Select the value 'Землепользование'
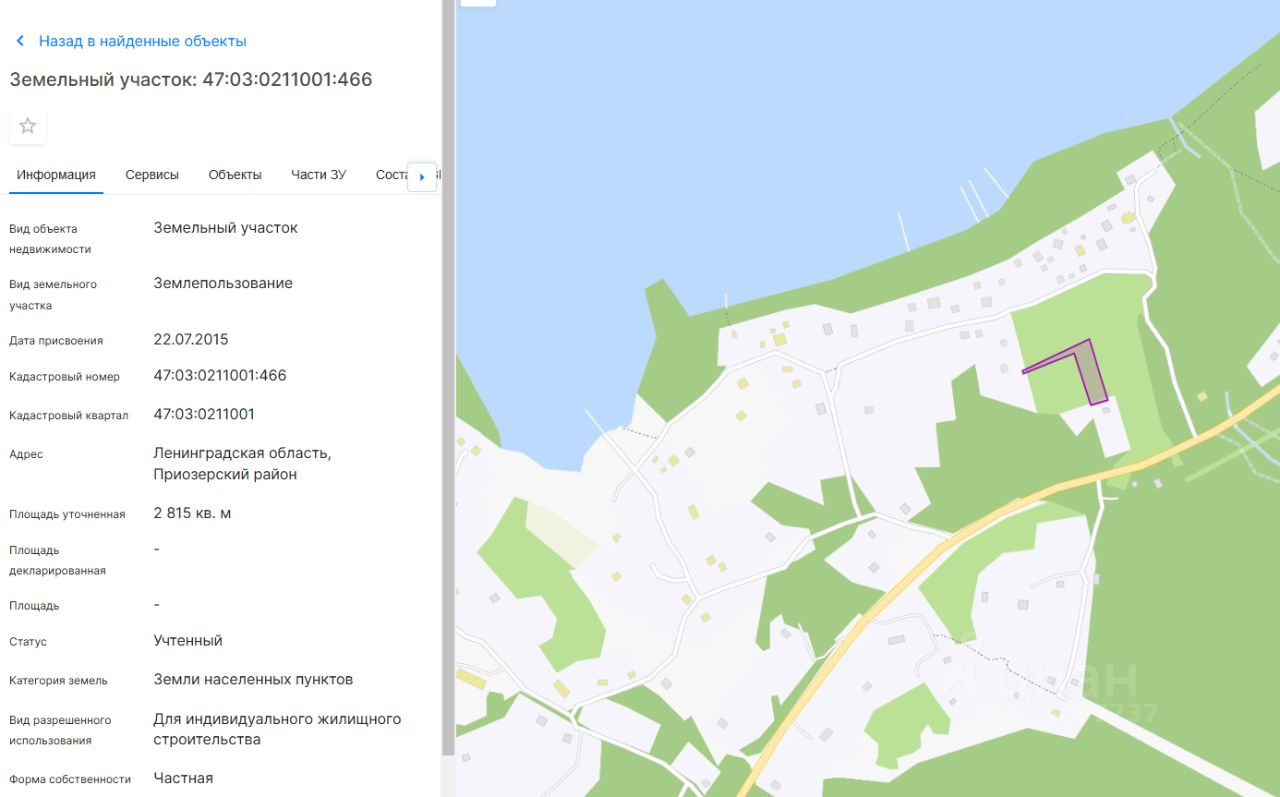1280x797 pixels. click(x=223, y=284)
